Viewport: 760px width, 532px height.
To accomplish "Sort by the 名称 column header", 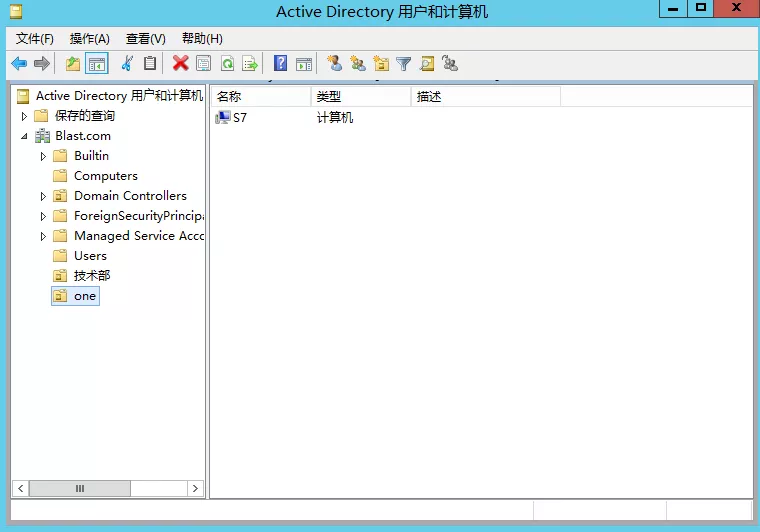I will 260,97.
